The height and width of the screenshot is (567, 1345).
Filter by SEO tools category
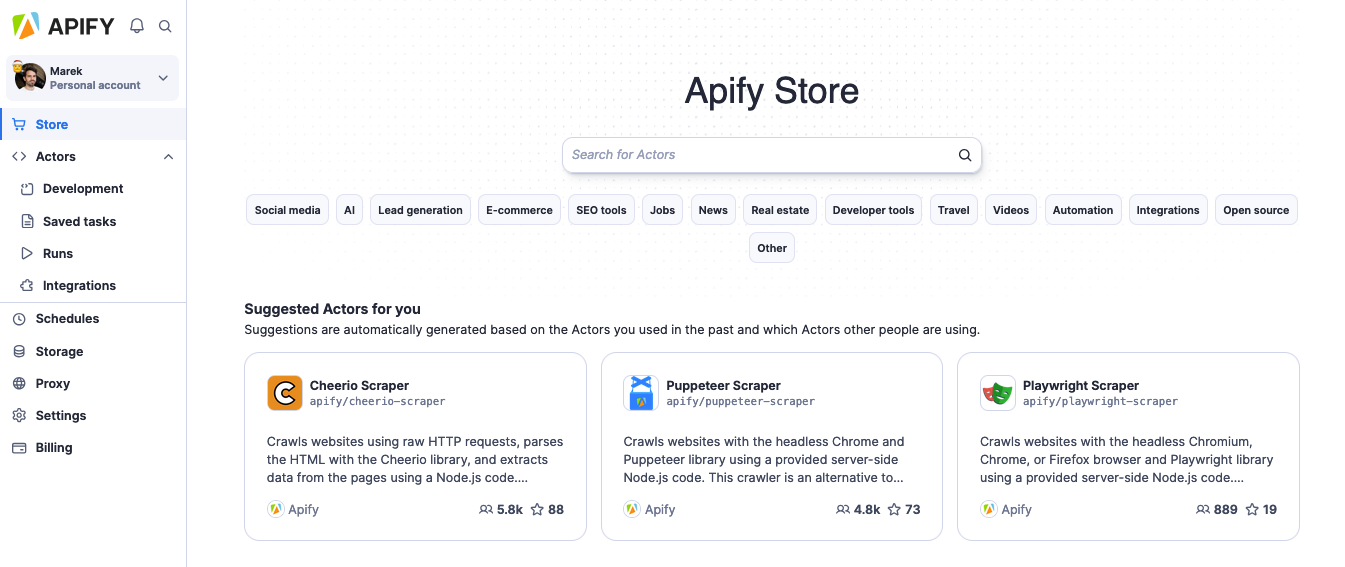(x=601, y=210)
